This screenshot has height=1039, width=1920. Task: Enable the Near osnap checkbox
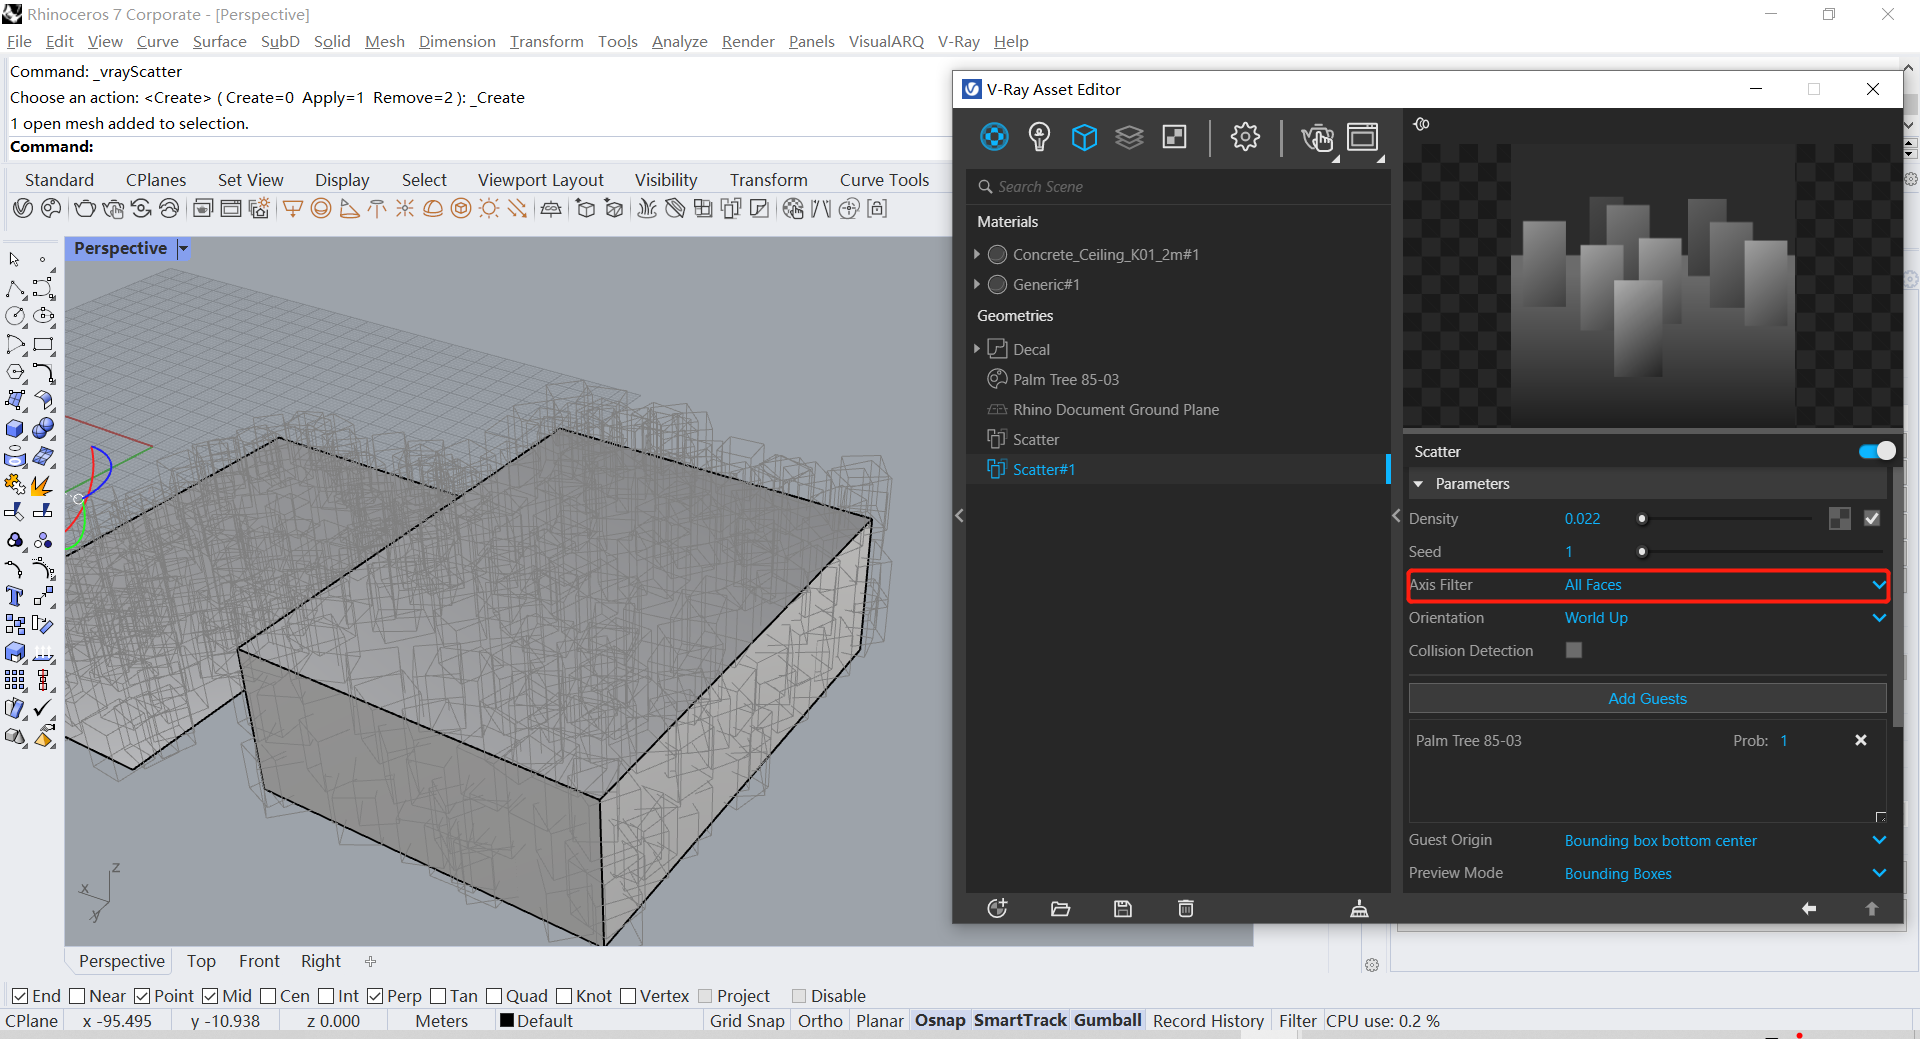point(77,996)
